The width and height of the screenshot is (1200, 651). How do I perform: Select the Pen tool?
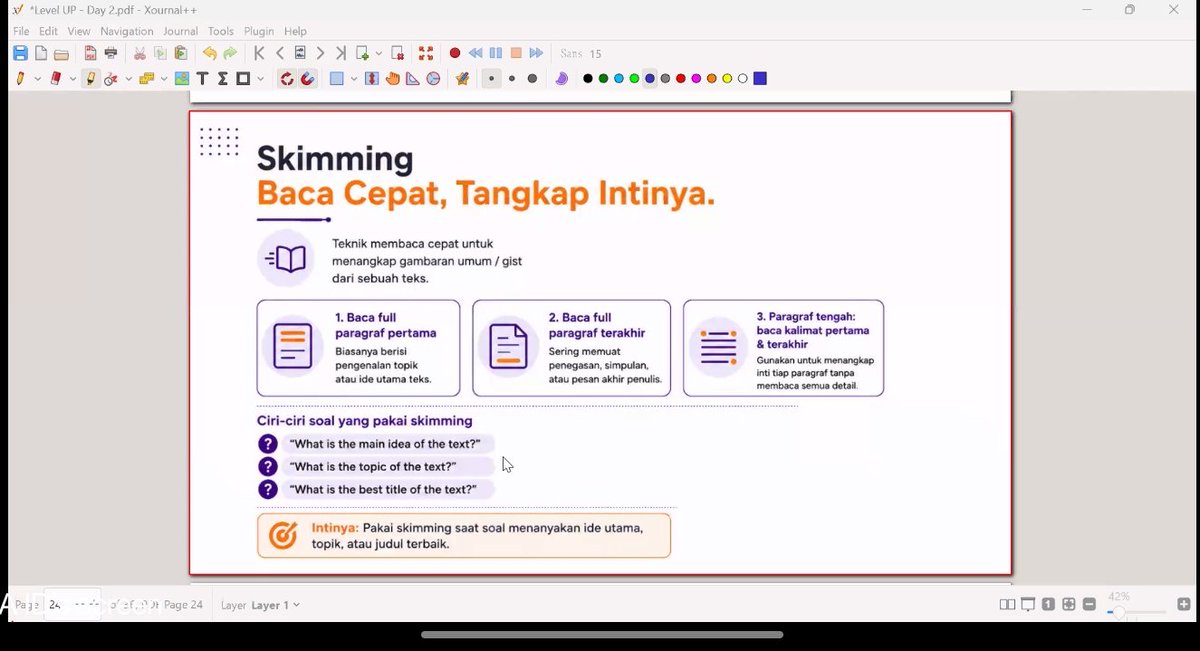click(20, 78)
